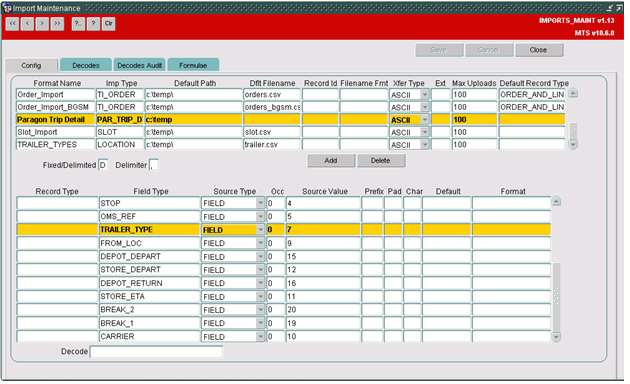Click the TRAILER_TYPE field type cell

point(149,230)
